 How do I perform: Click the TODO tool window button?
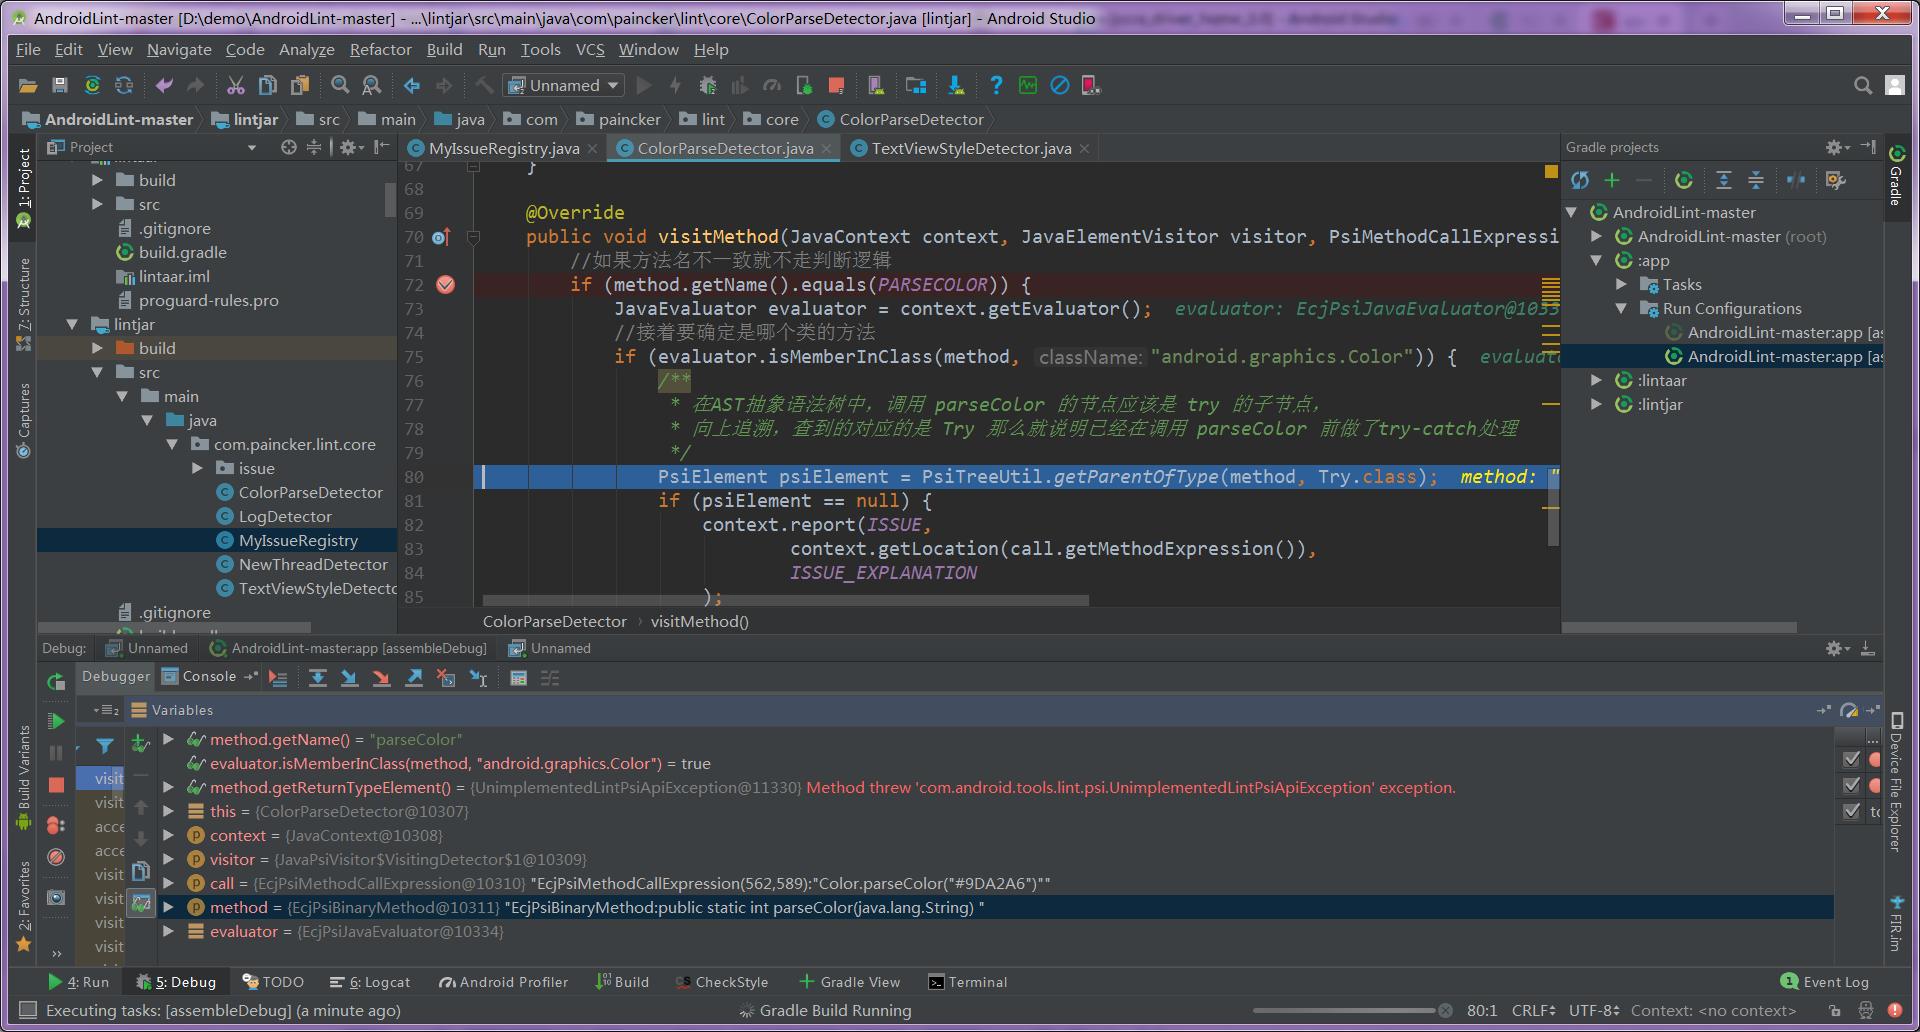pyautogui.click(x=272, y=983)
